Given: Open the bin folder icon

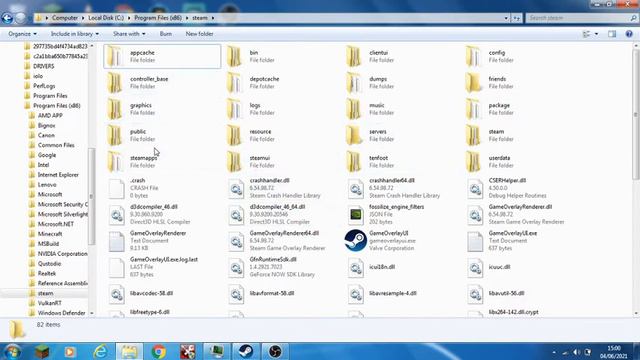Looking at the screenshot, I should click(235, 56).
